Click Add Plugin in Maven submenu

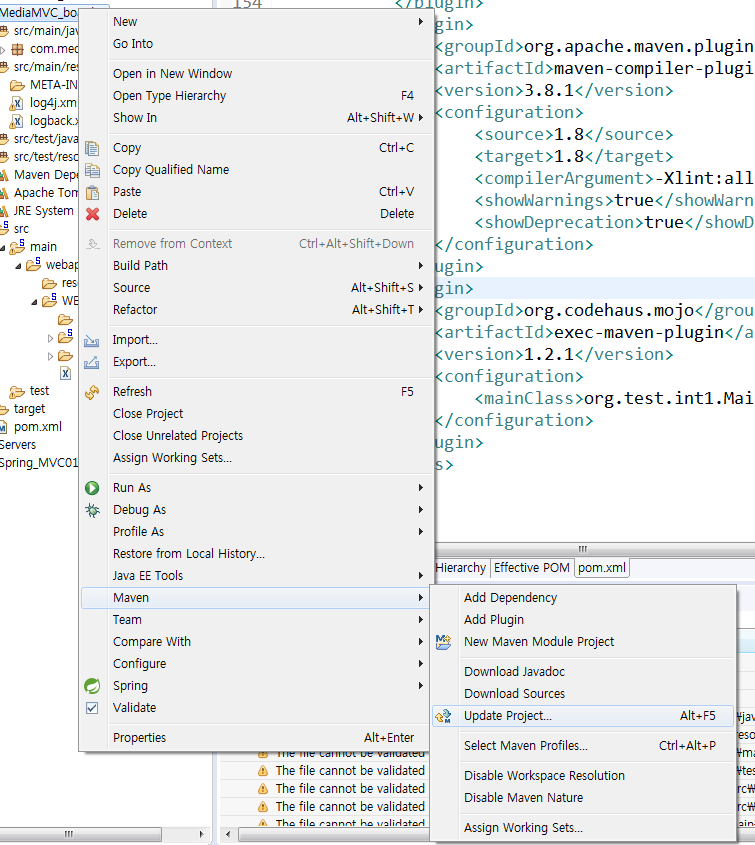[583, 620]
